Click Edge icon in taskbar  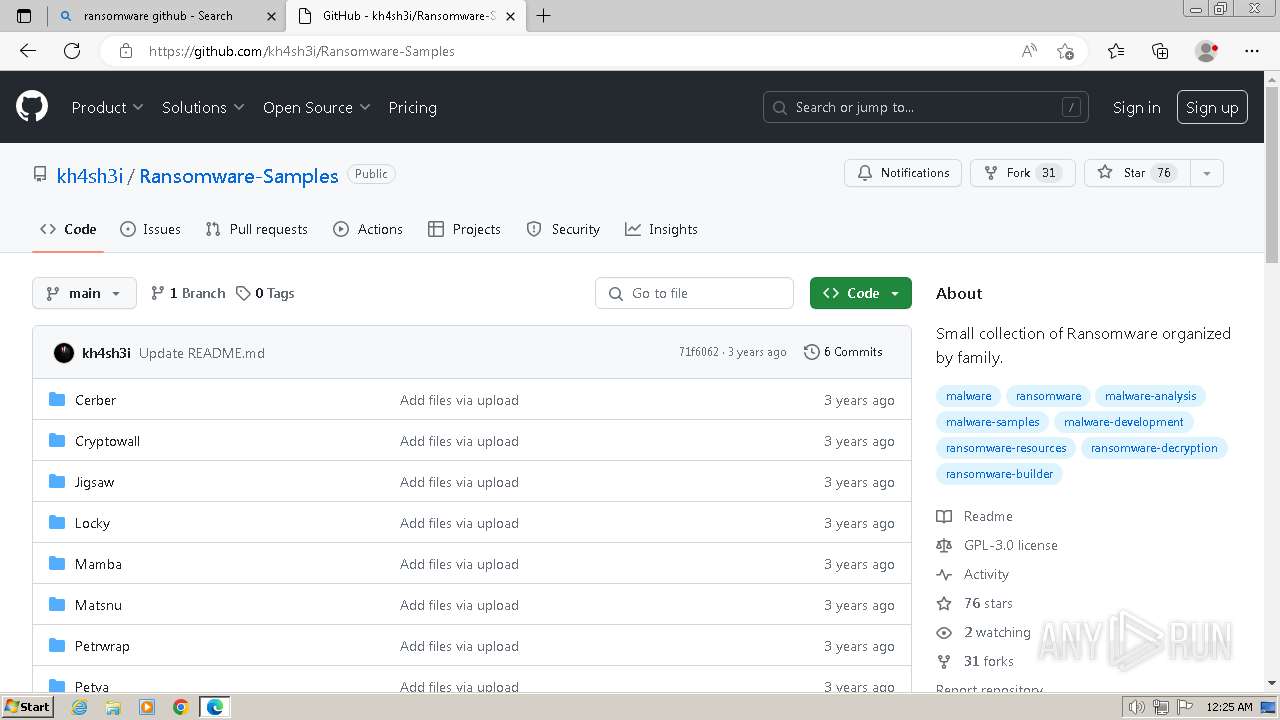pos(215,707)
